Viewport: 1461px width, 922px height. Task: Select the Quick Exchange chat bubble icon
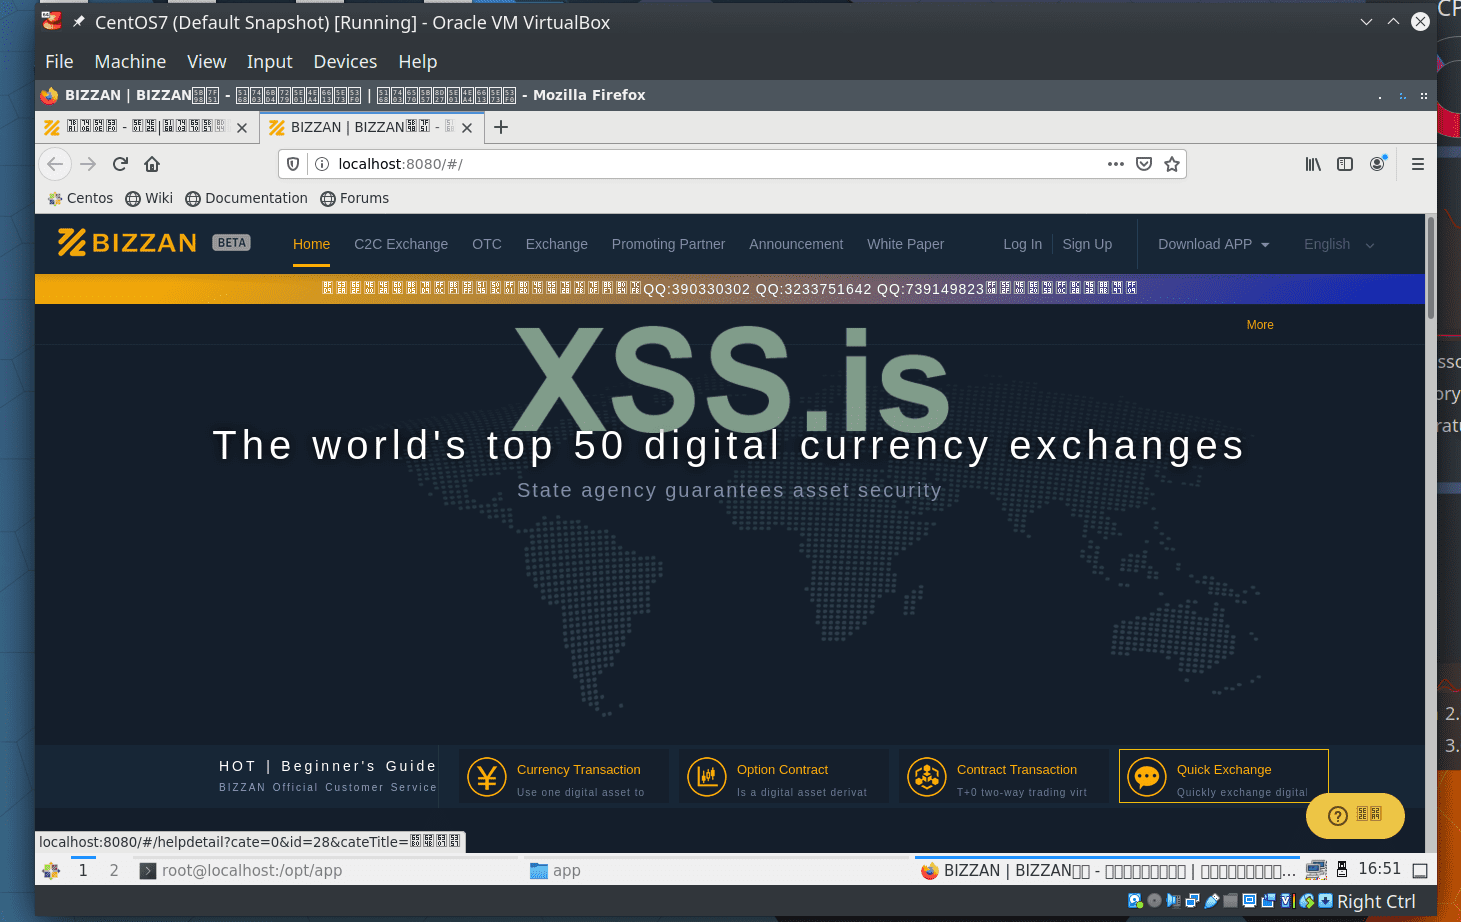(1146, 776)
